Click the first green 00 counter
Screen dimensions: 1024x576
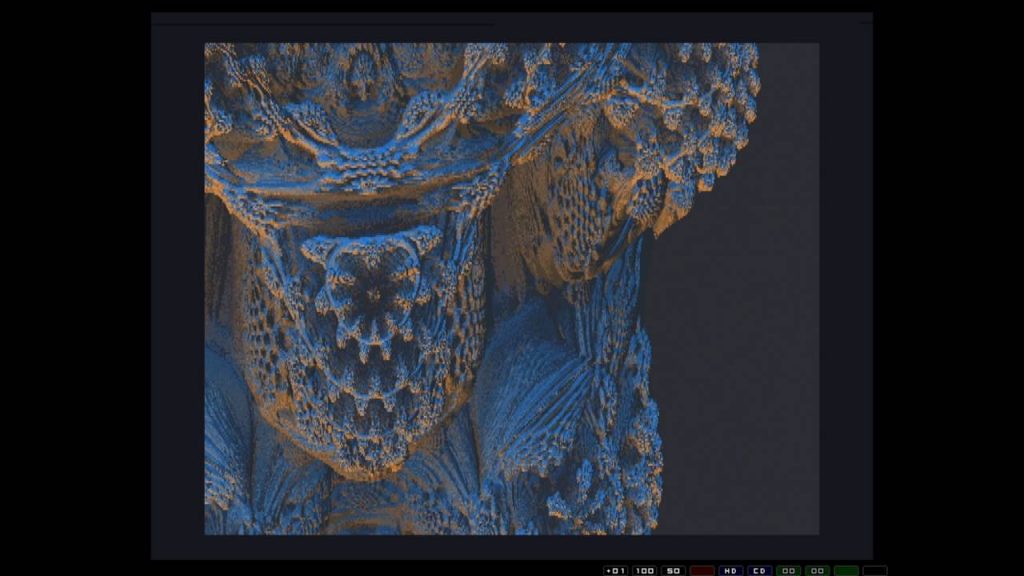coord(789,570)
